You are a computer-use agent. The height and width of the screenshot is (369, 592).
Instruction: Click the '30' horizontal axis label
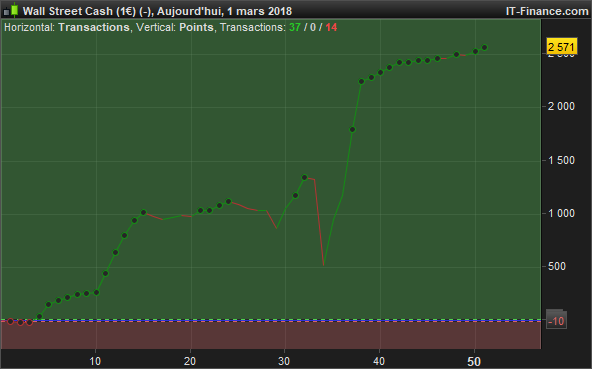tap(284, 361)
